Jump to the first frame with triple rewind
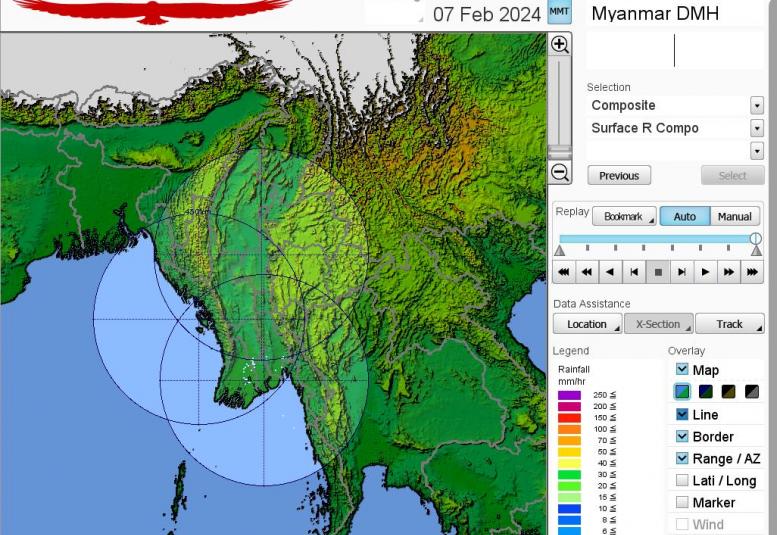 pos(564,272)
